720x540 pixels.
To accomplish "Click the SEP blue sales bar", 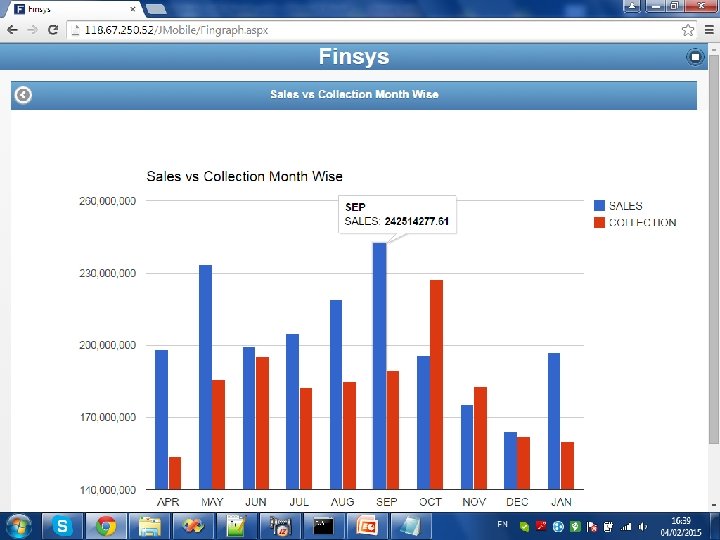I will (380, 366).
